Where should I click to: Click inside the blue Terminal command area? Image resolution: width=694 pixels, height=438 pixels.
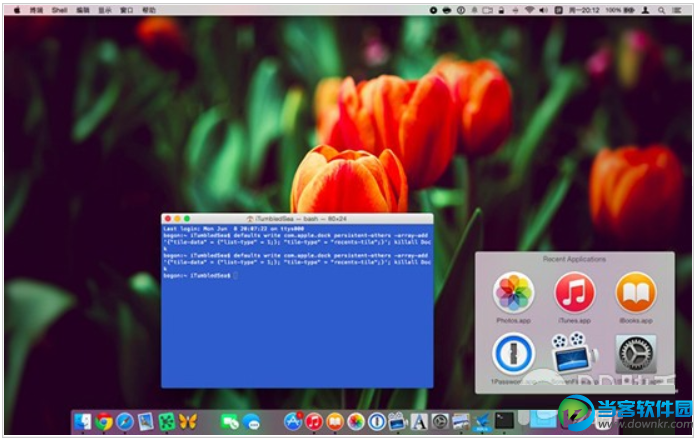(x=297, y=330)
